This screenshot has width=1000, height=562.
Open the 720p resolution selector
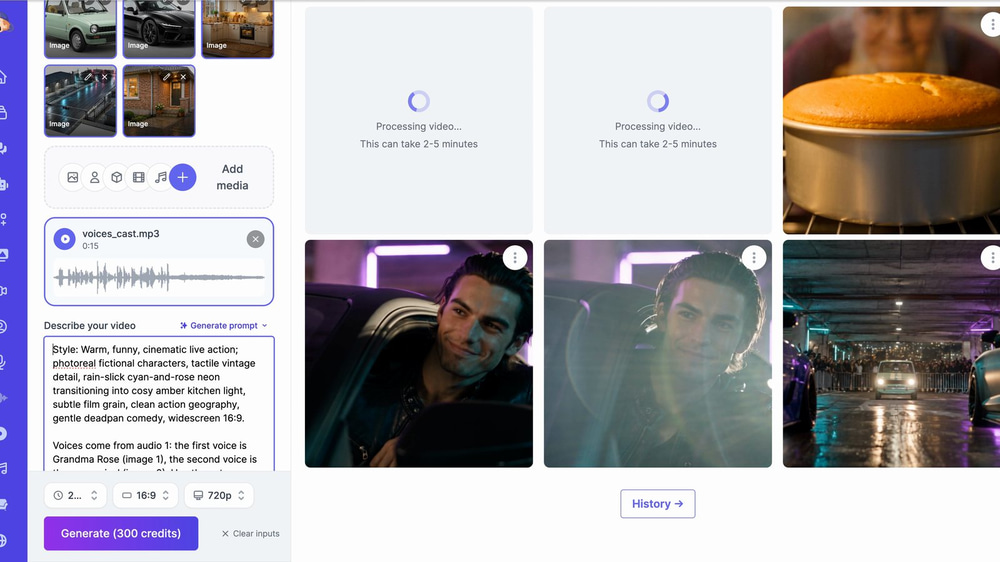tap(219, 495)
